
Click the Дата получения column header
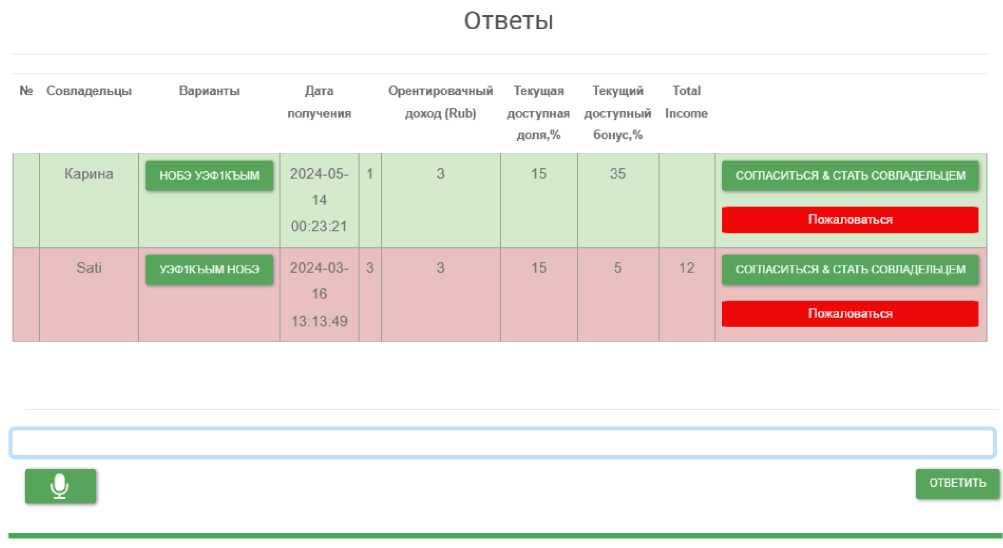pos(319,102)
